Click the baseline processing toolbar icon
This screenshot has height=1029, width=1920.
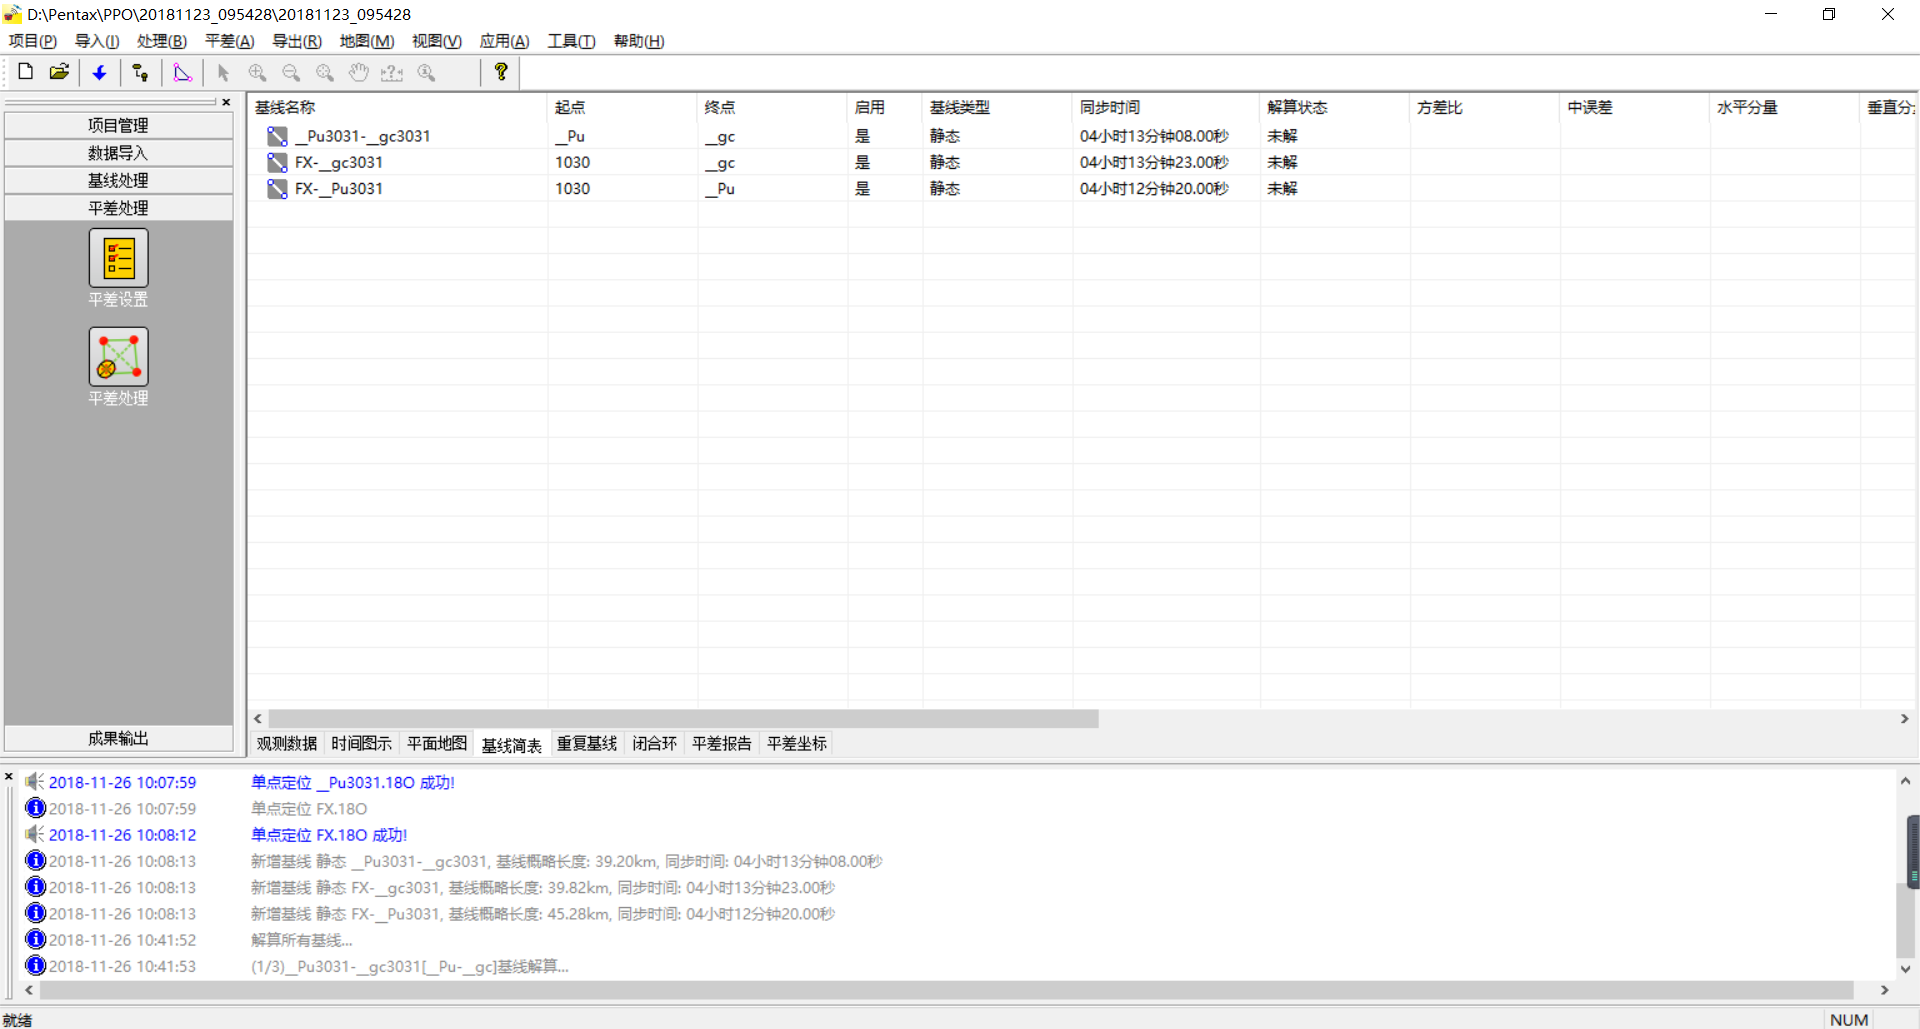click(x=140, y=72)
